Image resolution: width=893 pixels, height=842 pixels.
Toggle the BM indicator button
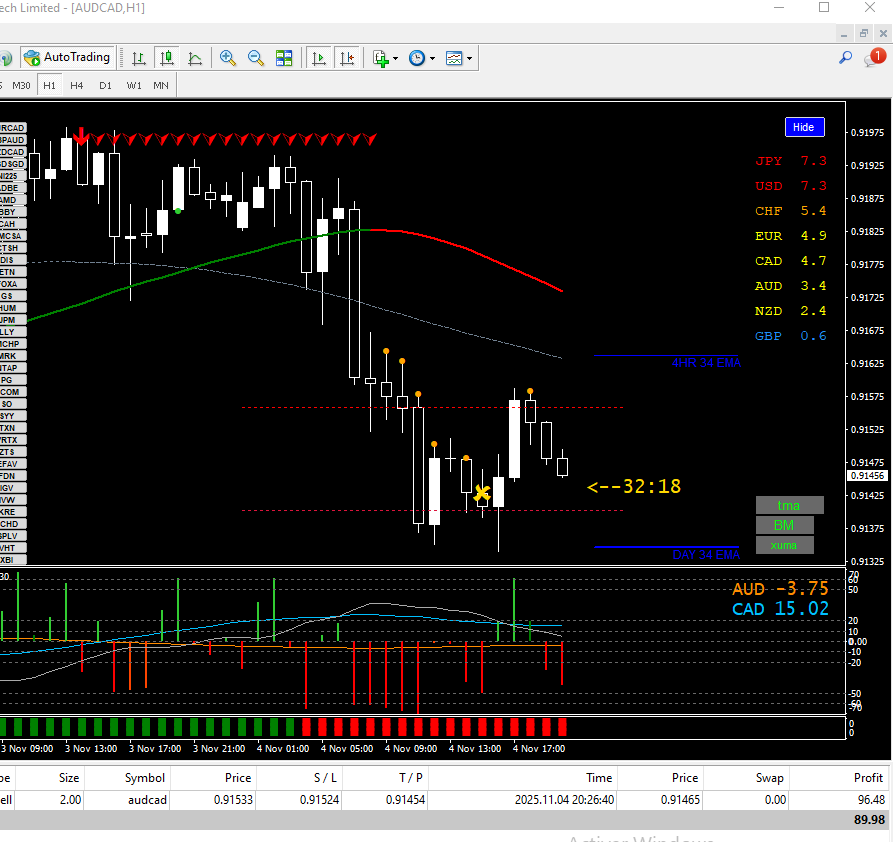pos(784,525)
